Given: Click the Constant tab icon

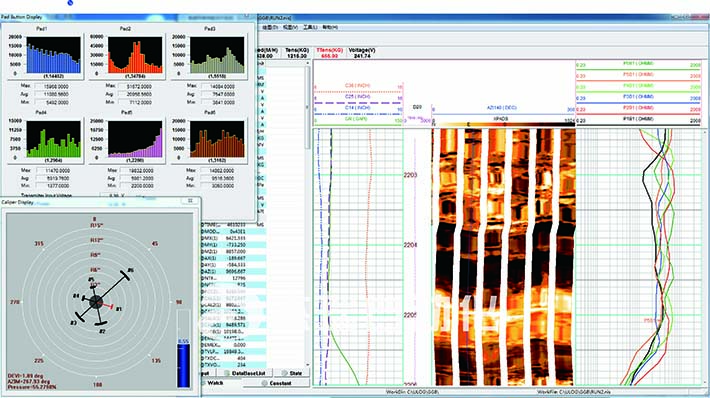Looking at the screenshot, I should click(264, 383).
